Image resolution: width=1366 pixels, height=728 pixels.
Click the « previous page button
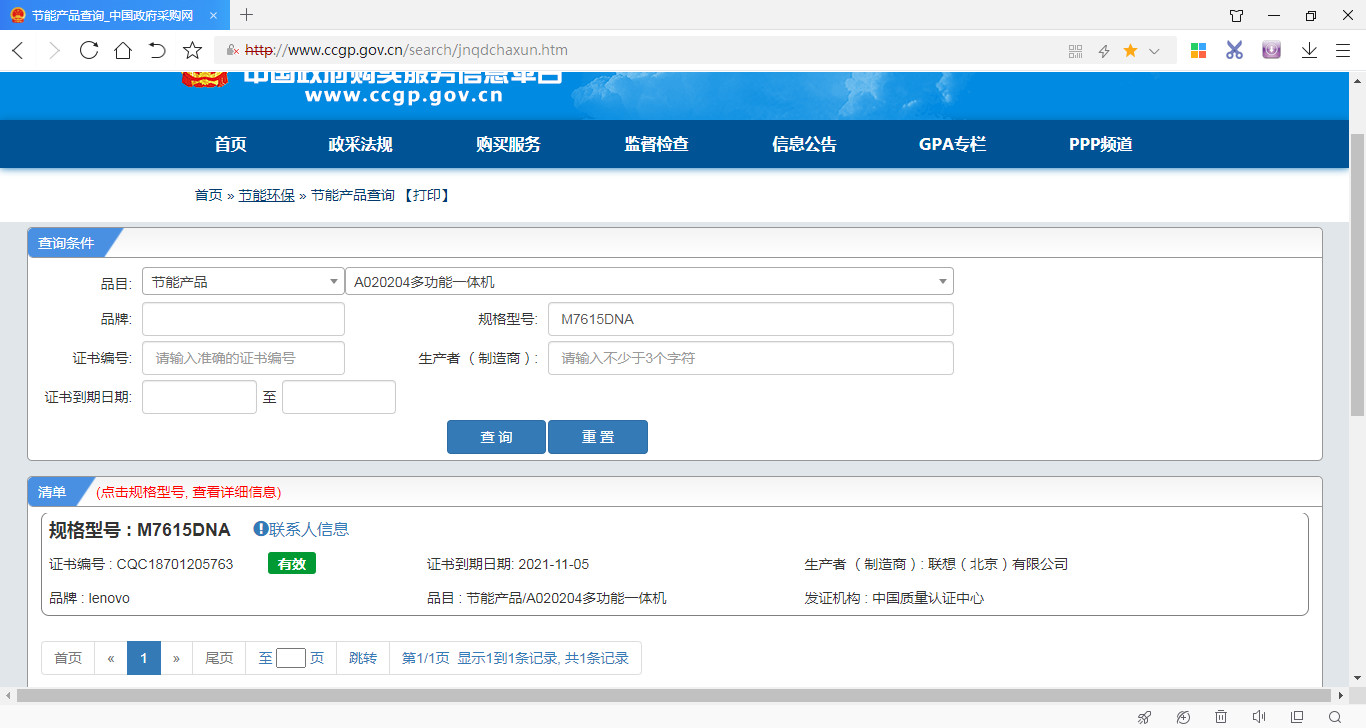111,658
